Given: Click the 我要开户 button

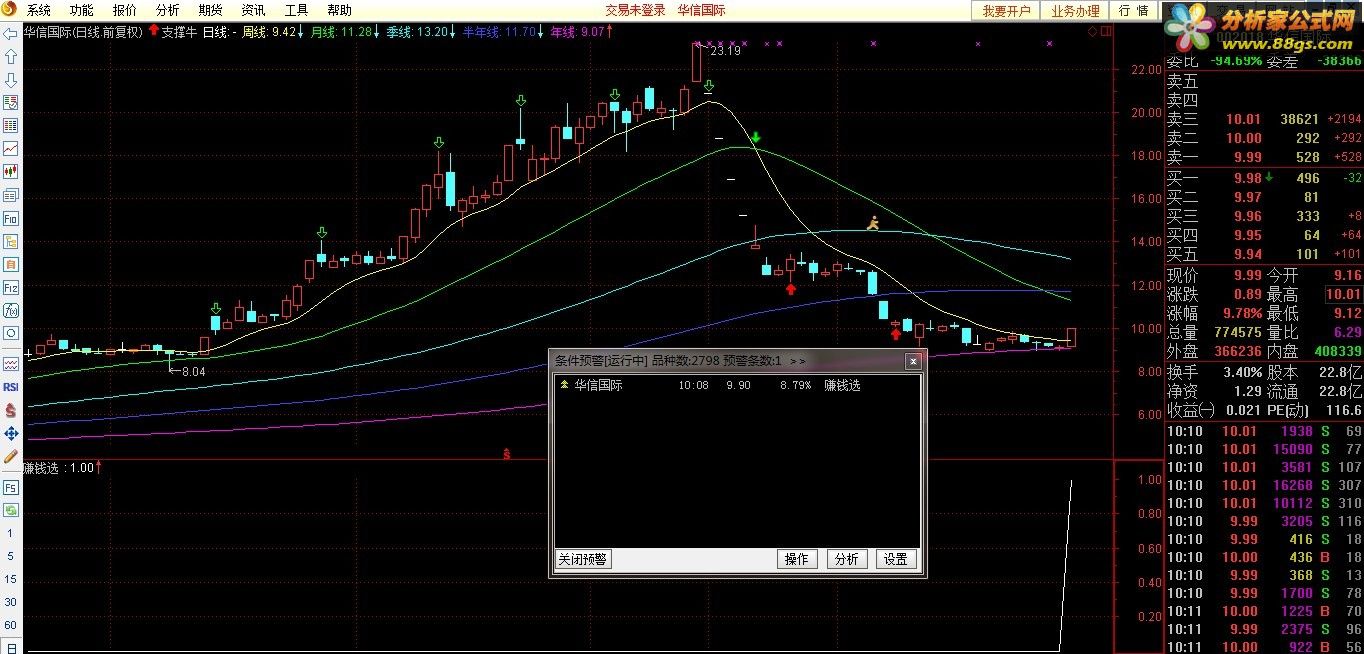Looking at the screenshot, I should [x=1006, y=10].
